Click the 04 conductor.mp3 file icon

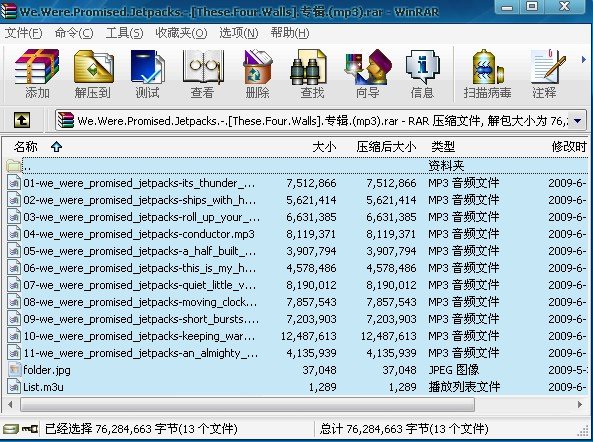(14, 234)
